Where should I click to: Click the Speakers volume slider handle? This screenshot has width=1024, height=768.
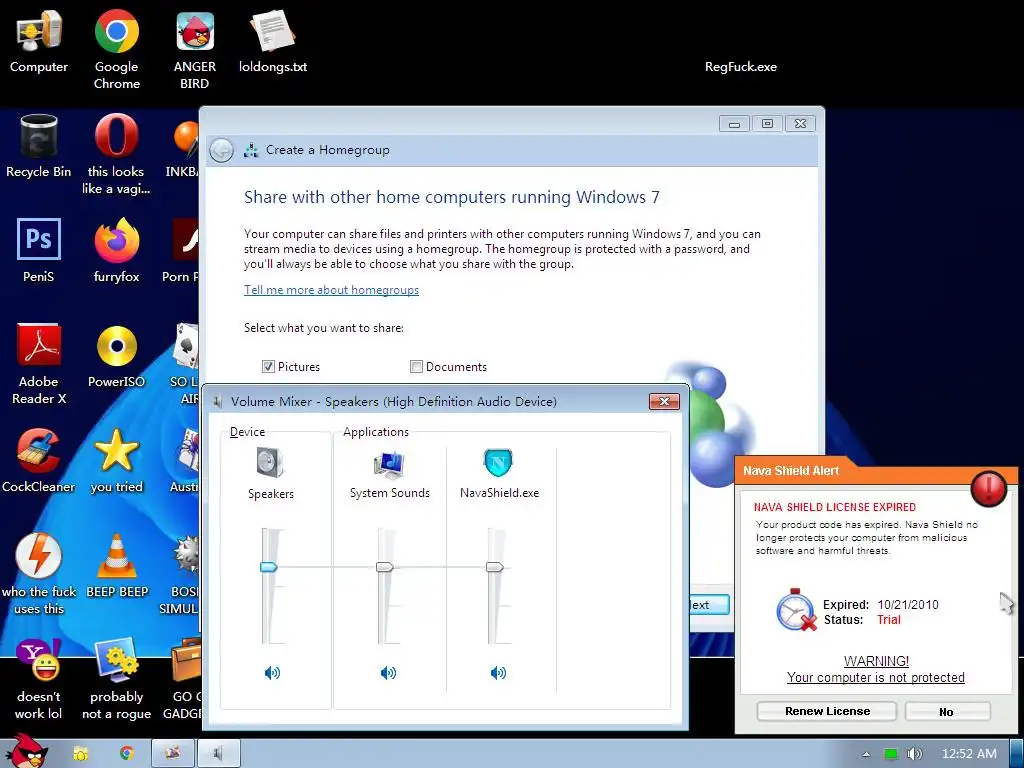tap(269, 567)
